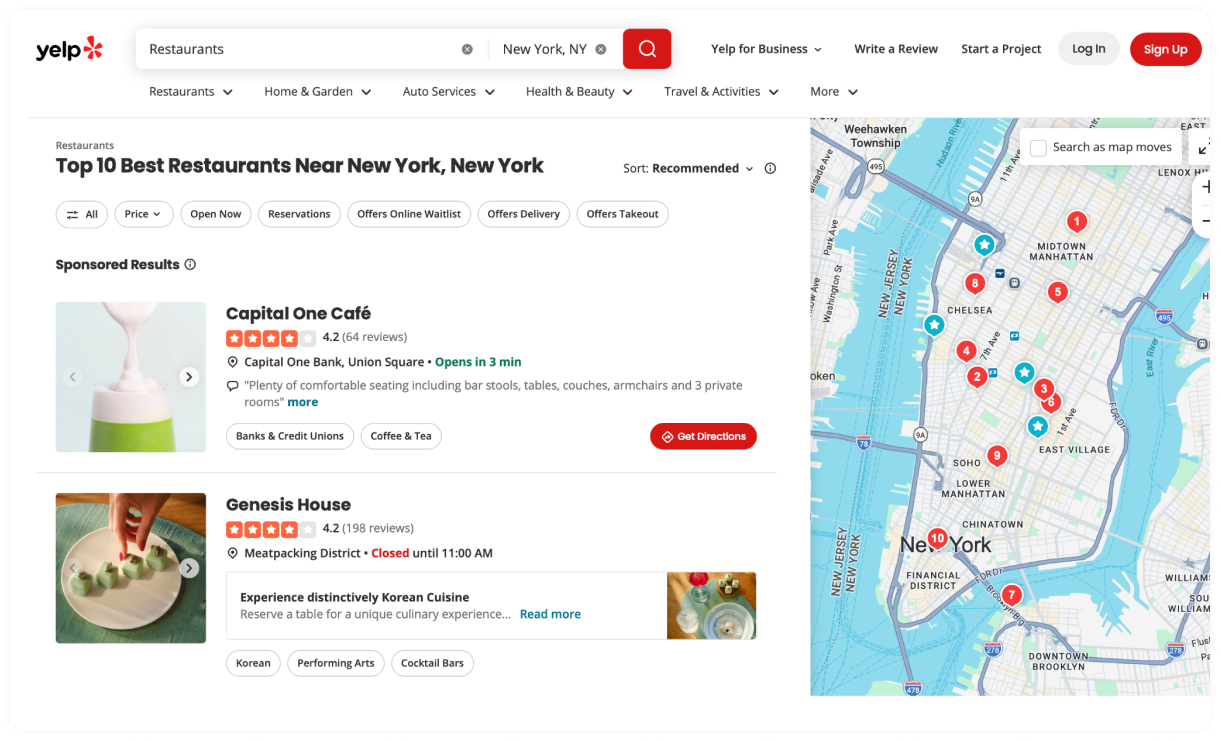Expand the More menu

click(x=834, y=92)
